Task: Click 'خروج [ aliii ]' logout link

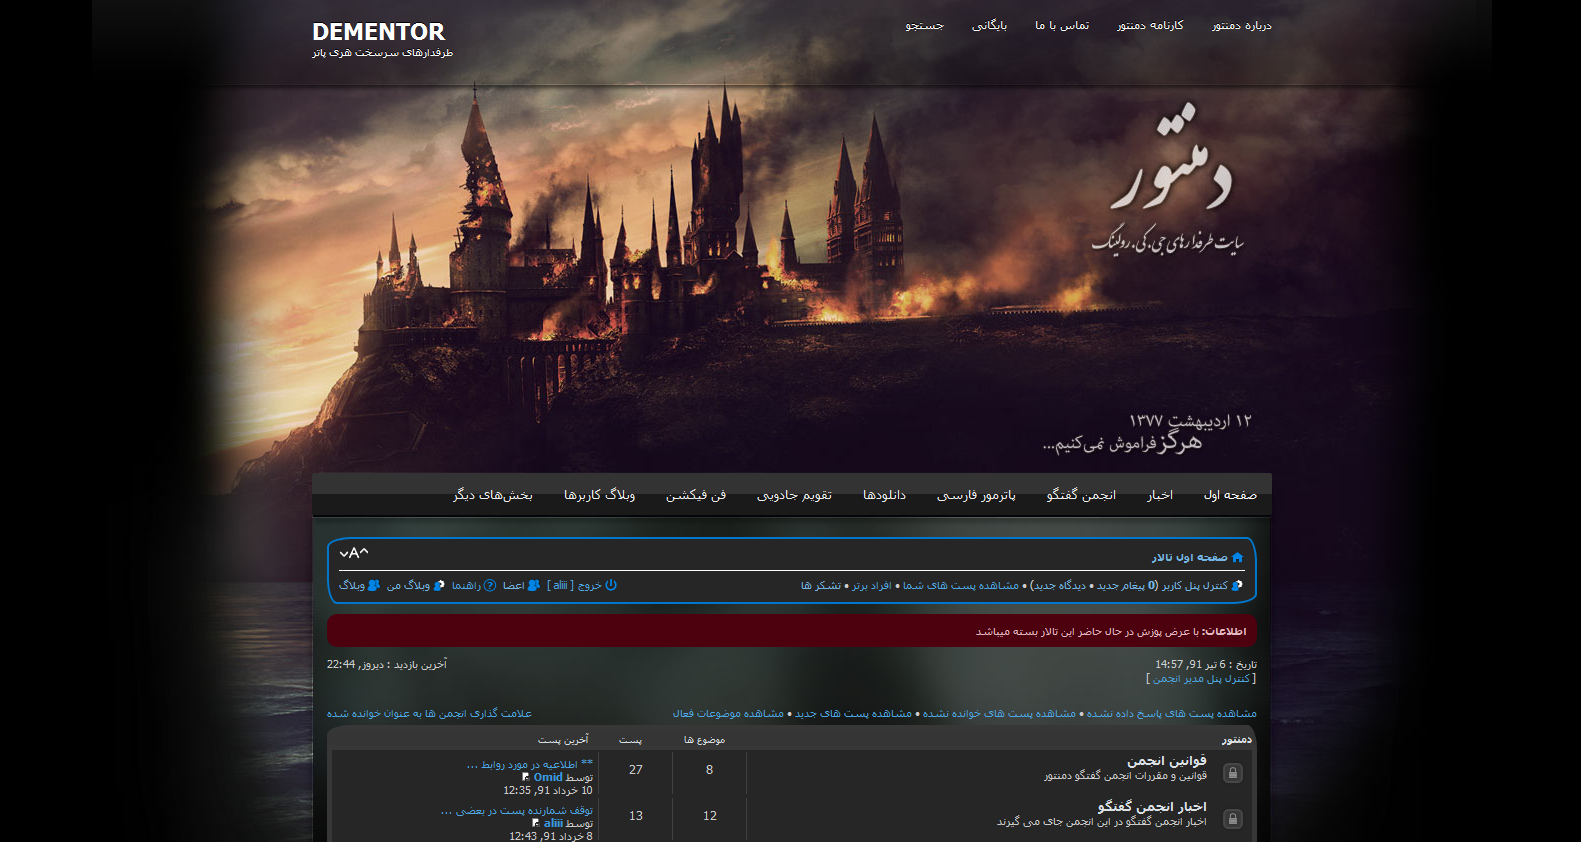Action: [x=575, y=585]
